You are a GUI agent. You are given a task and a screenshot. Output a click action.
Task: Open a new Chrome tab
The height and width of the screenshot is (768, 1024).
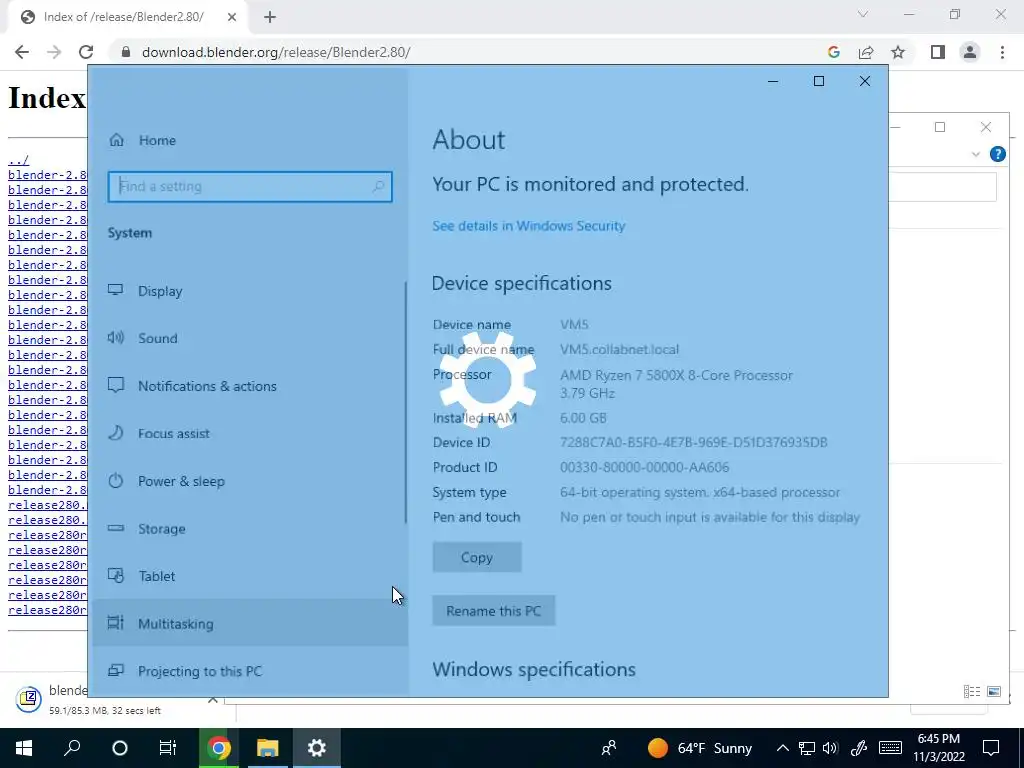270,18
